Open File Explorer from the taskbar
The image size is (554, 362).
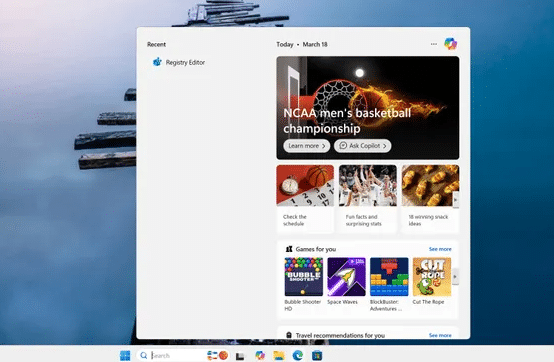tap(279, 355)
